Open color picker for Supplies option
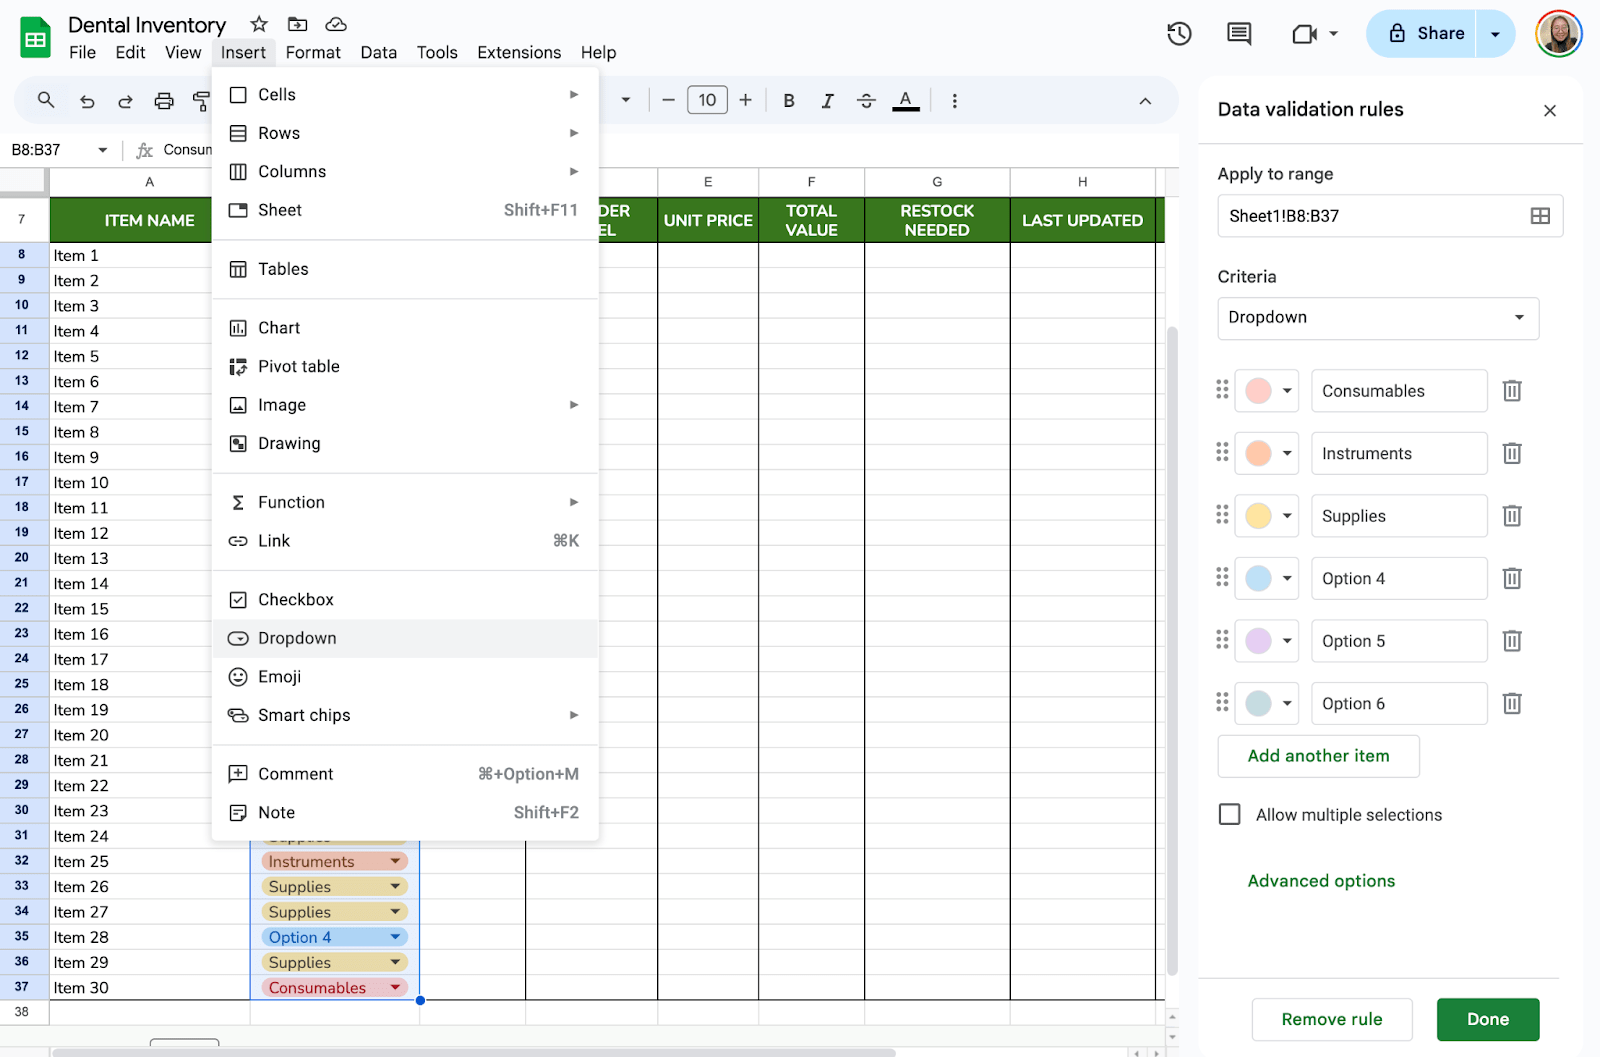Image resolution: width=1600 pixels, height=1057 pixels. click(x=1267, y=516)
